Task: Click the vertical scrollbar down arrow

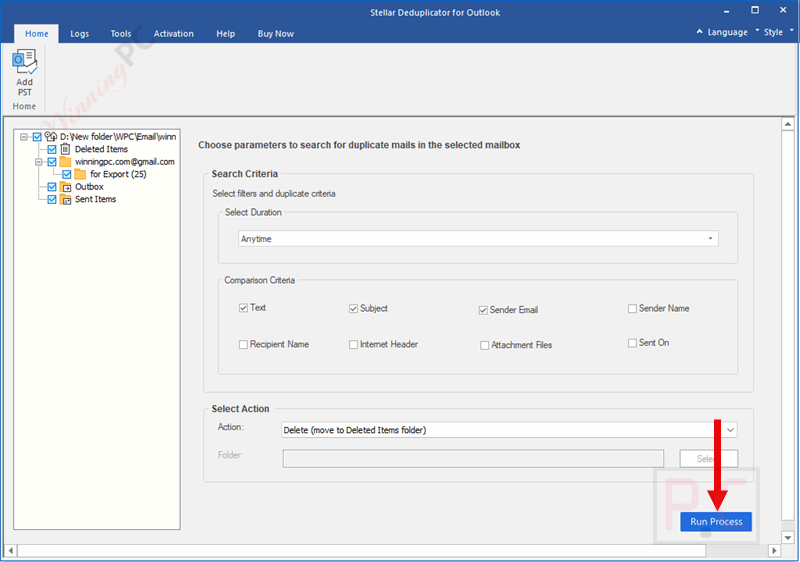Action: 788,538
